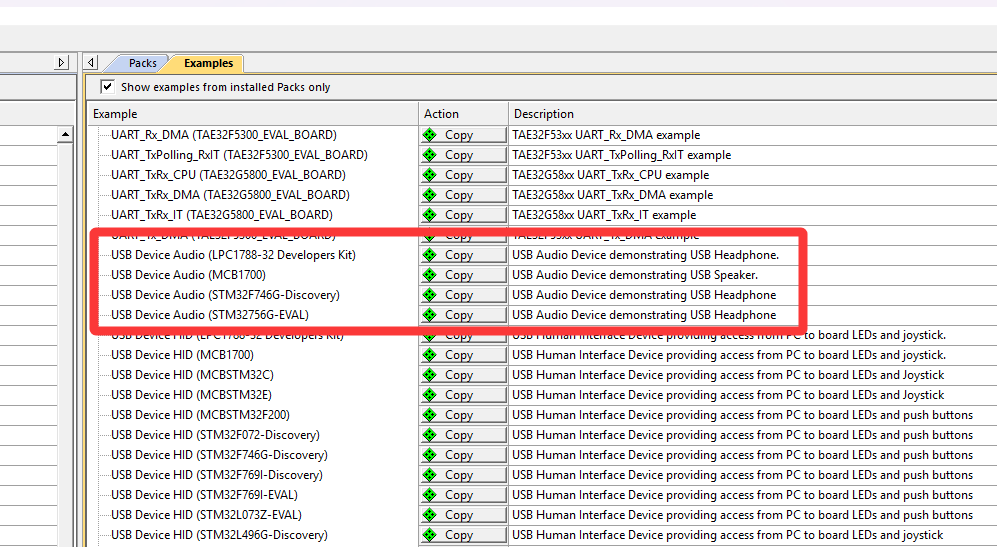Image resolution: width=997 pixels, height=547 pixels.
Task: Select USB Device HID (MCBSTM32F200) row
Action: 200,415
